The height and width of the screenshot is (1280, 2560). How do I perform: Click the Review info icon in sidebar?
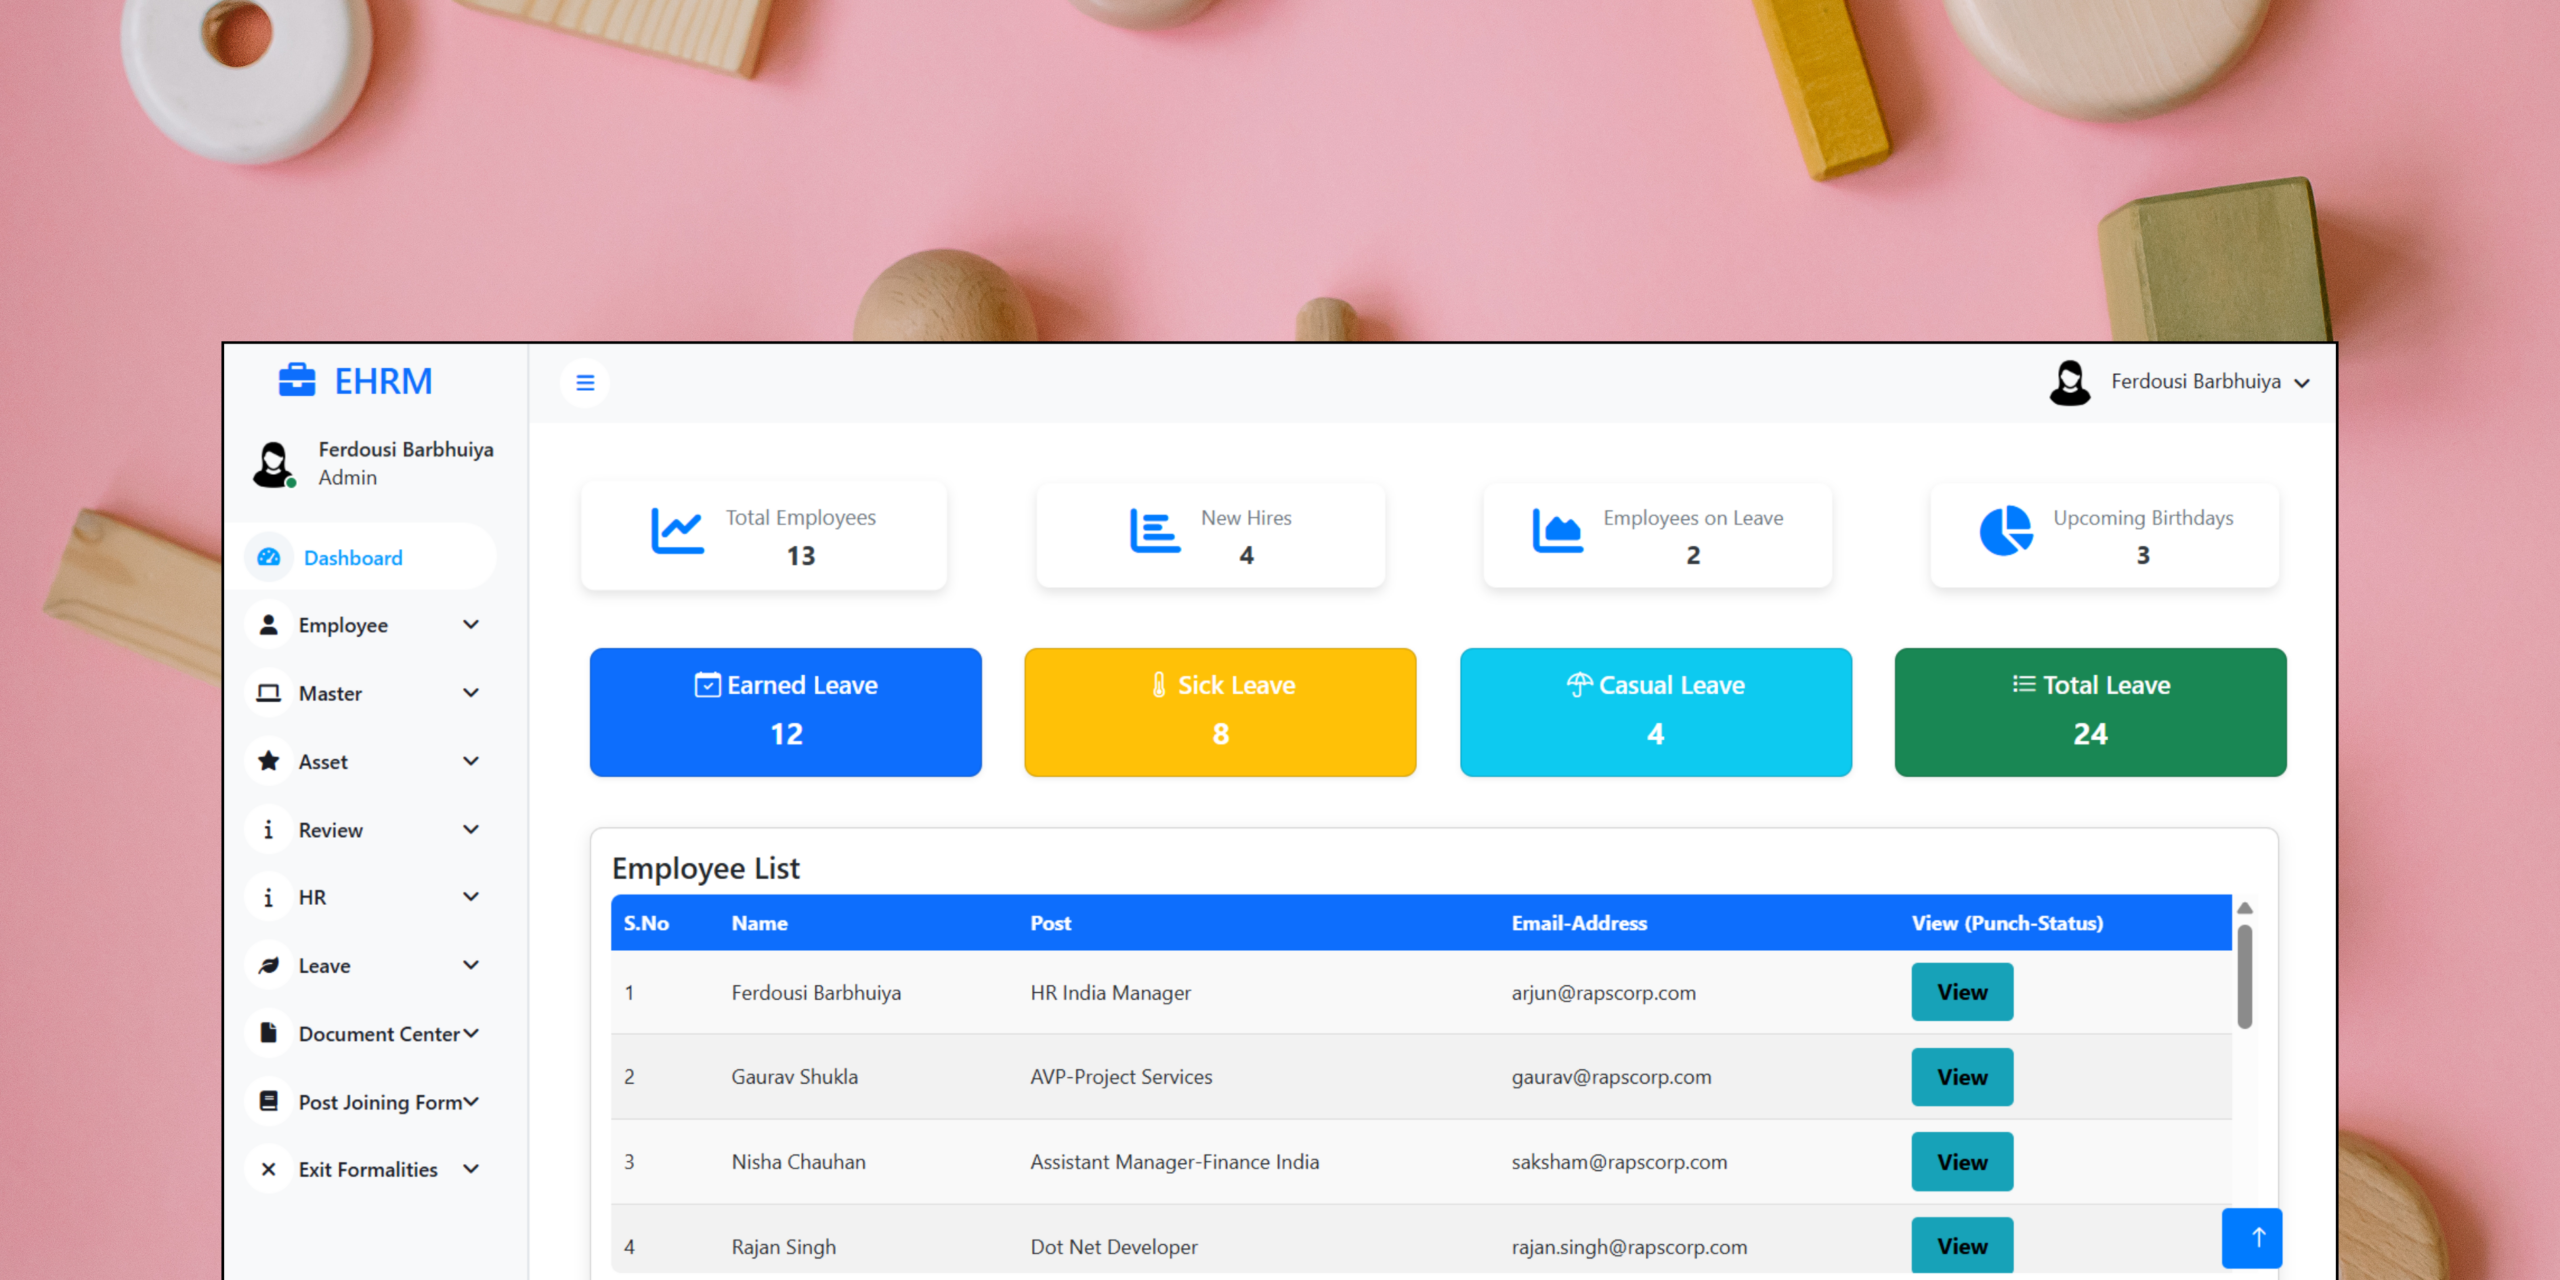[x=268, y=830]
